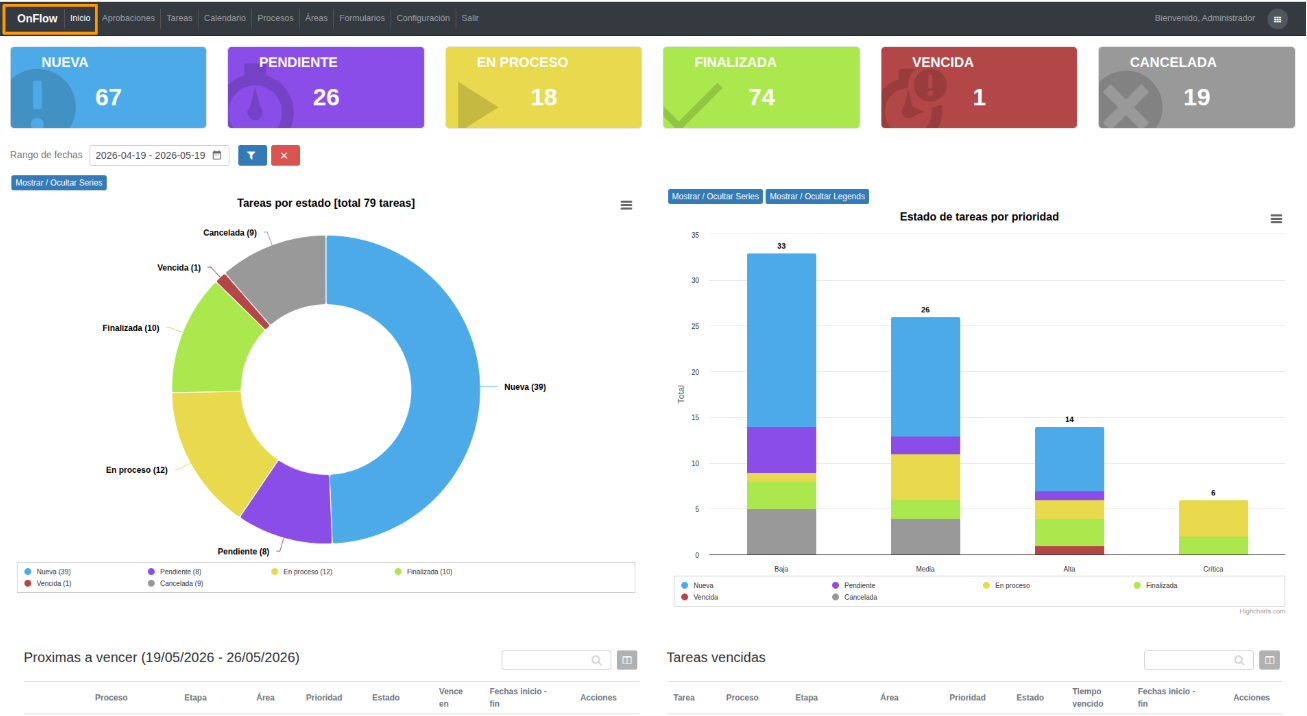Open the bar chart hamburger context menu
This screenshot has width=1307, height=716.
(x=1276, y=218)
